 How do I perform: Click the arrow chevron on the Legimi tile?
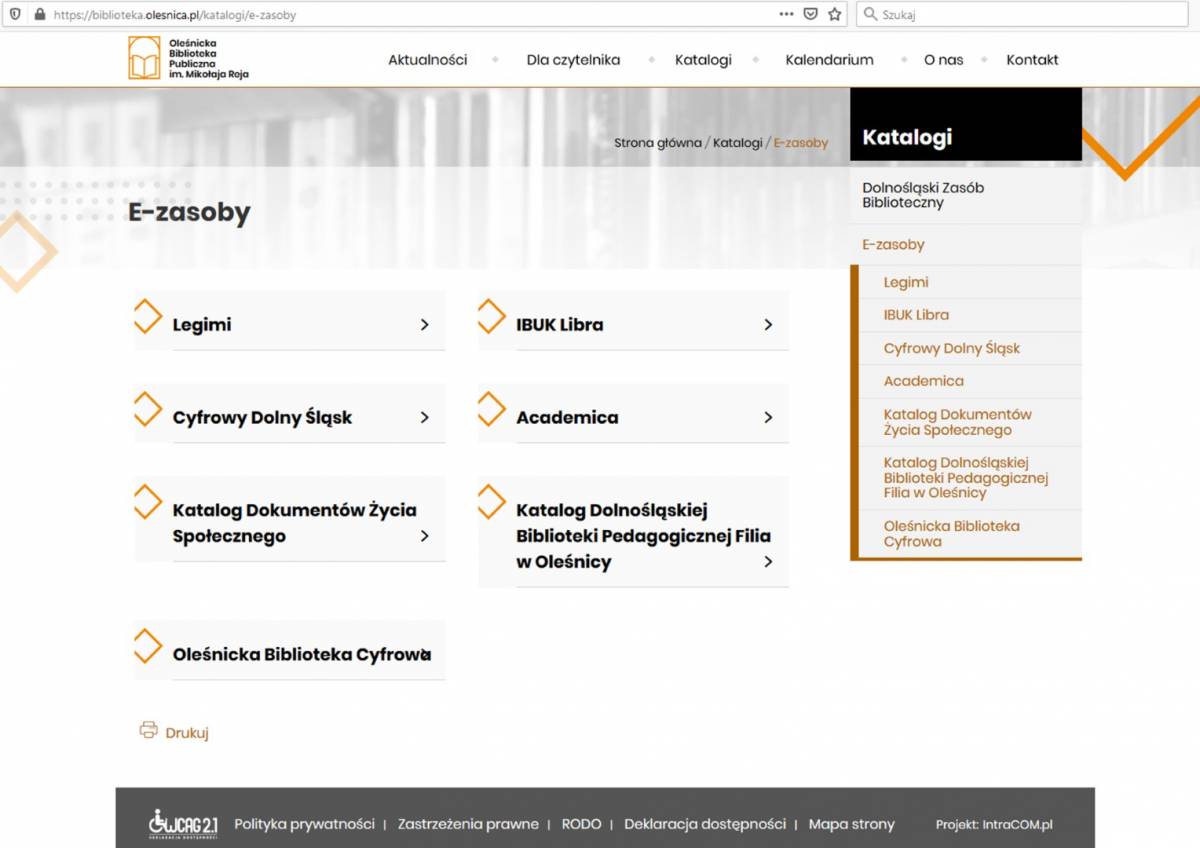pyautogui.click(x=425, y=325)
